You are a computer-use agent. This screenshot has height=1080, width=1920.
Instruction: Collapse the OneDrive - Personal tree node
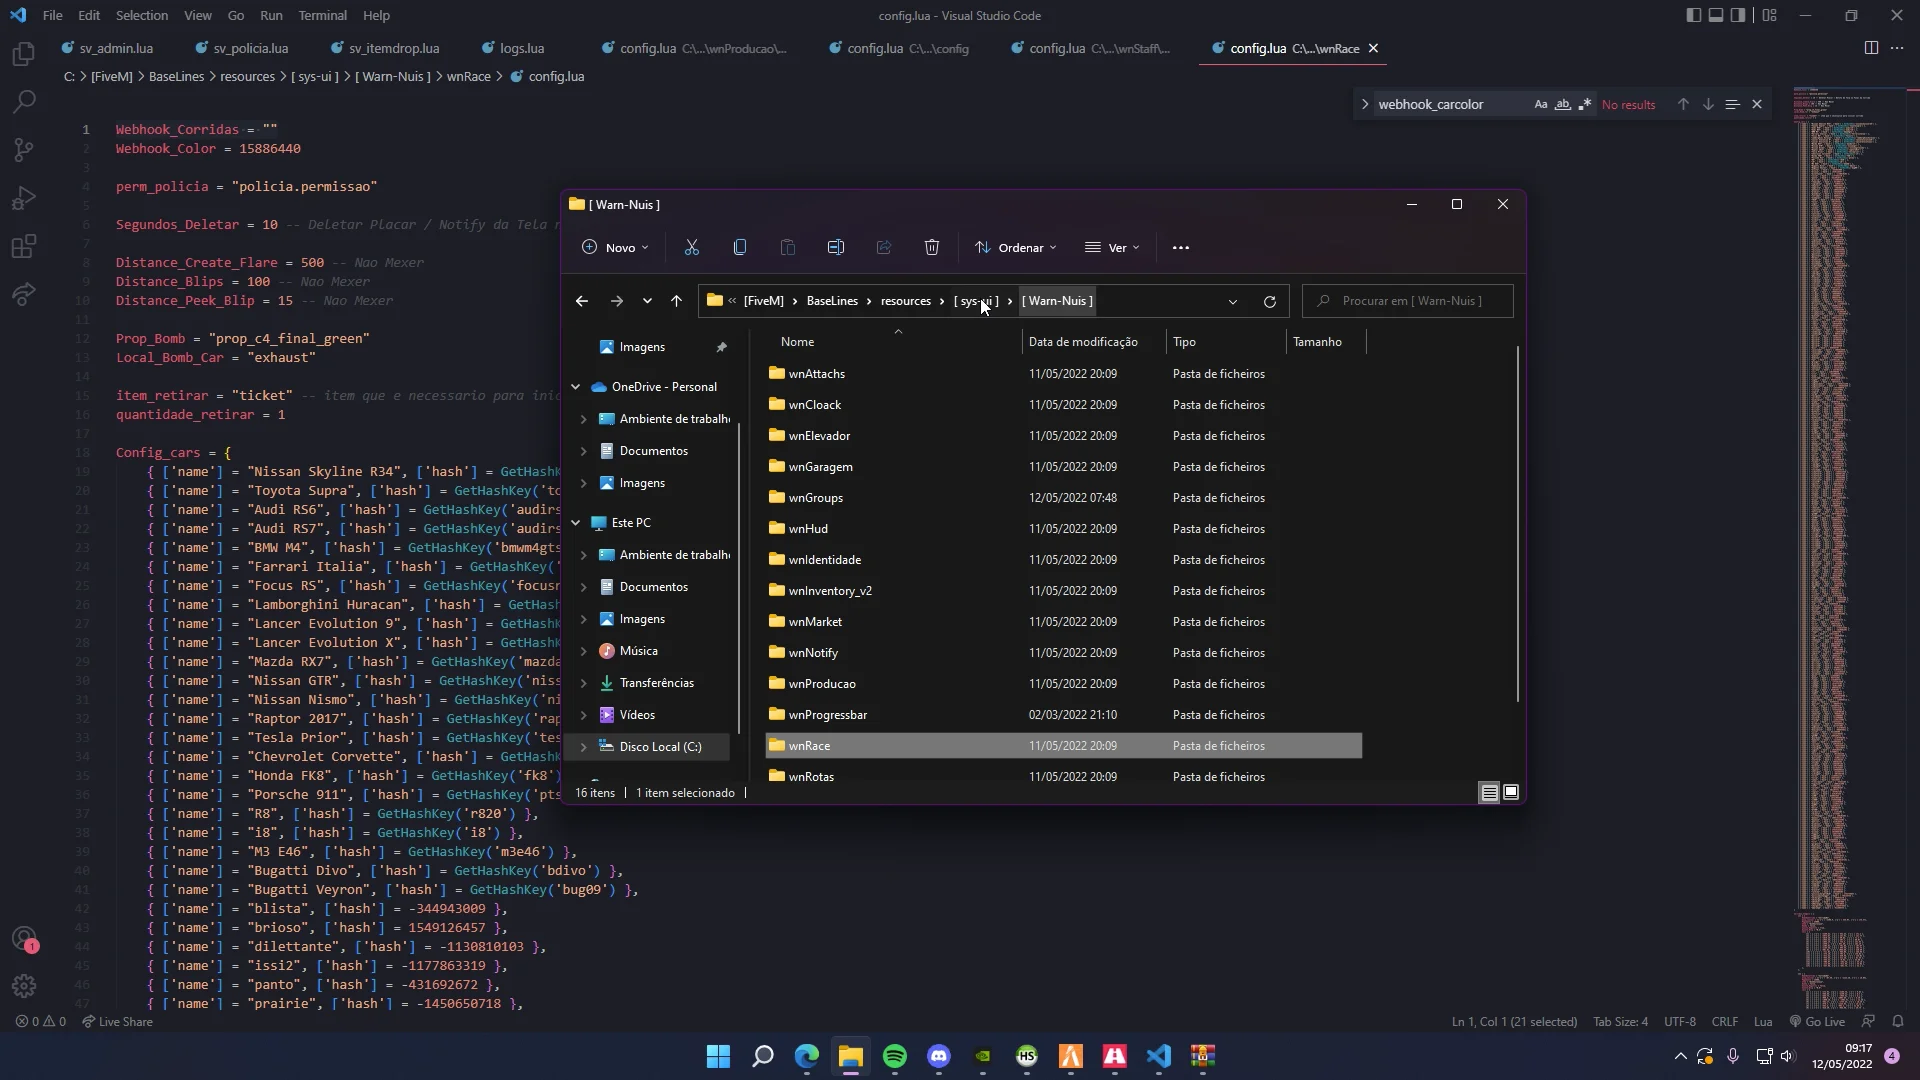pos(576,387)
